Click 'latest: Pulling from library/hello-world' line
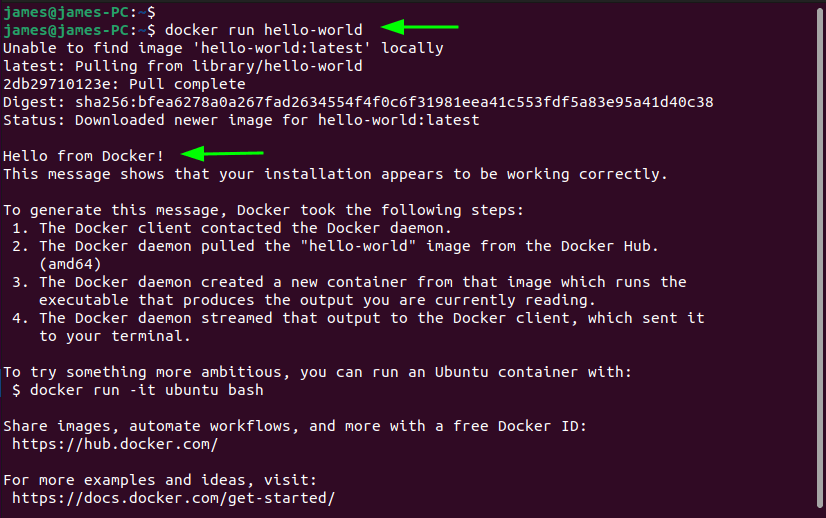826x518 pixels. click(x=183, y=66)
